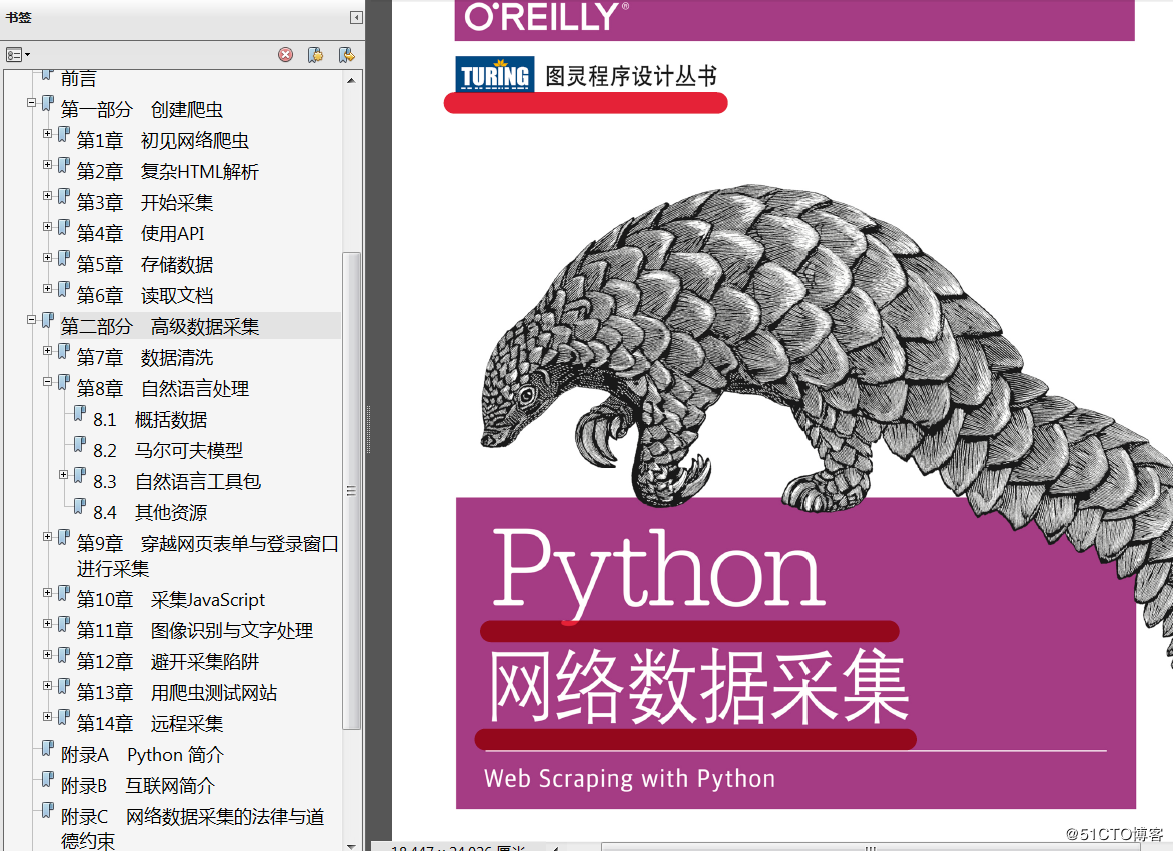Jump to 第2章 复杂HTML解析
This screenshot has width=1173, height=851.
168,172
